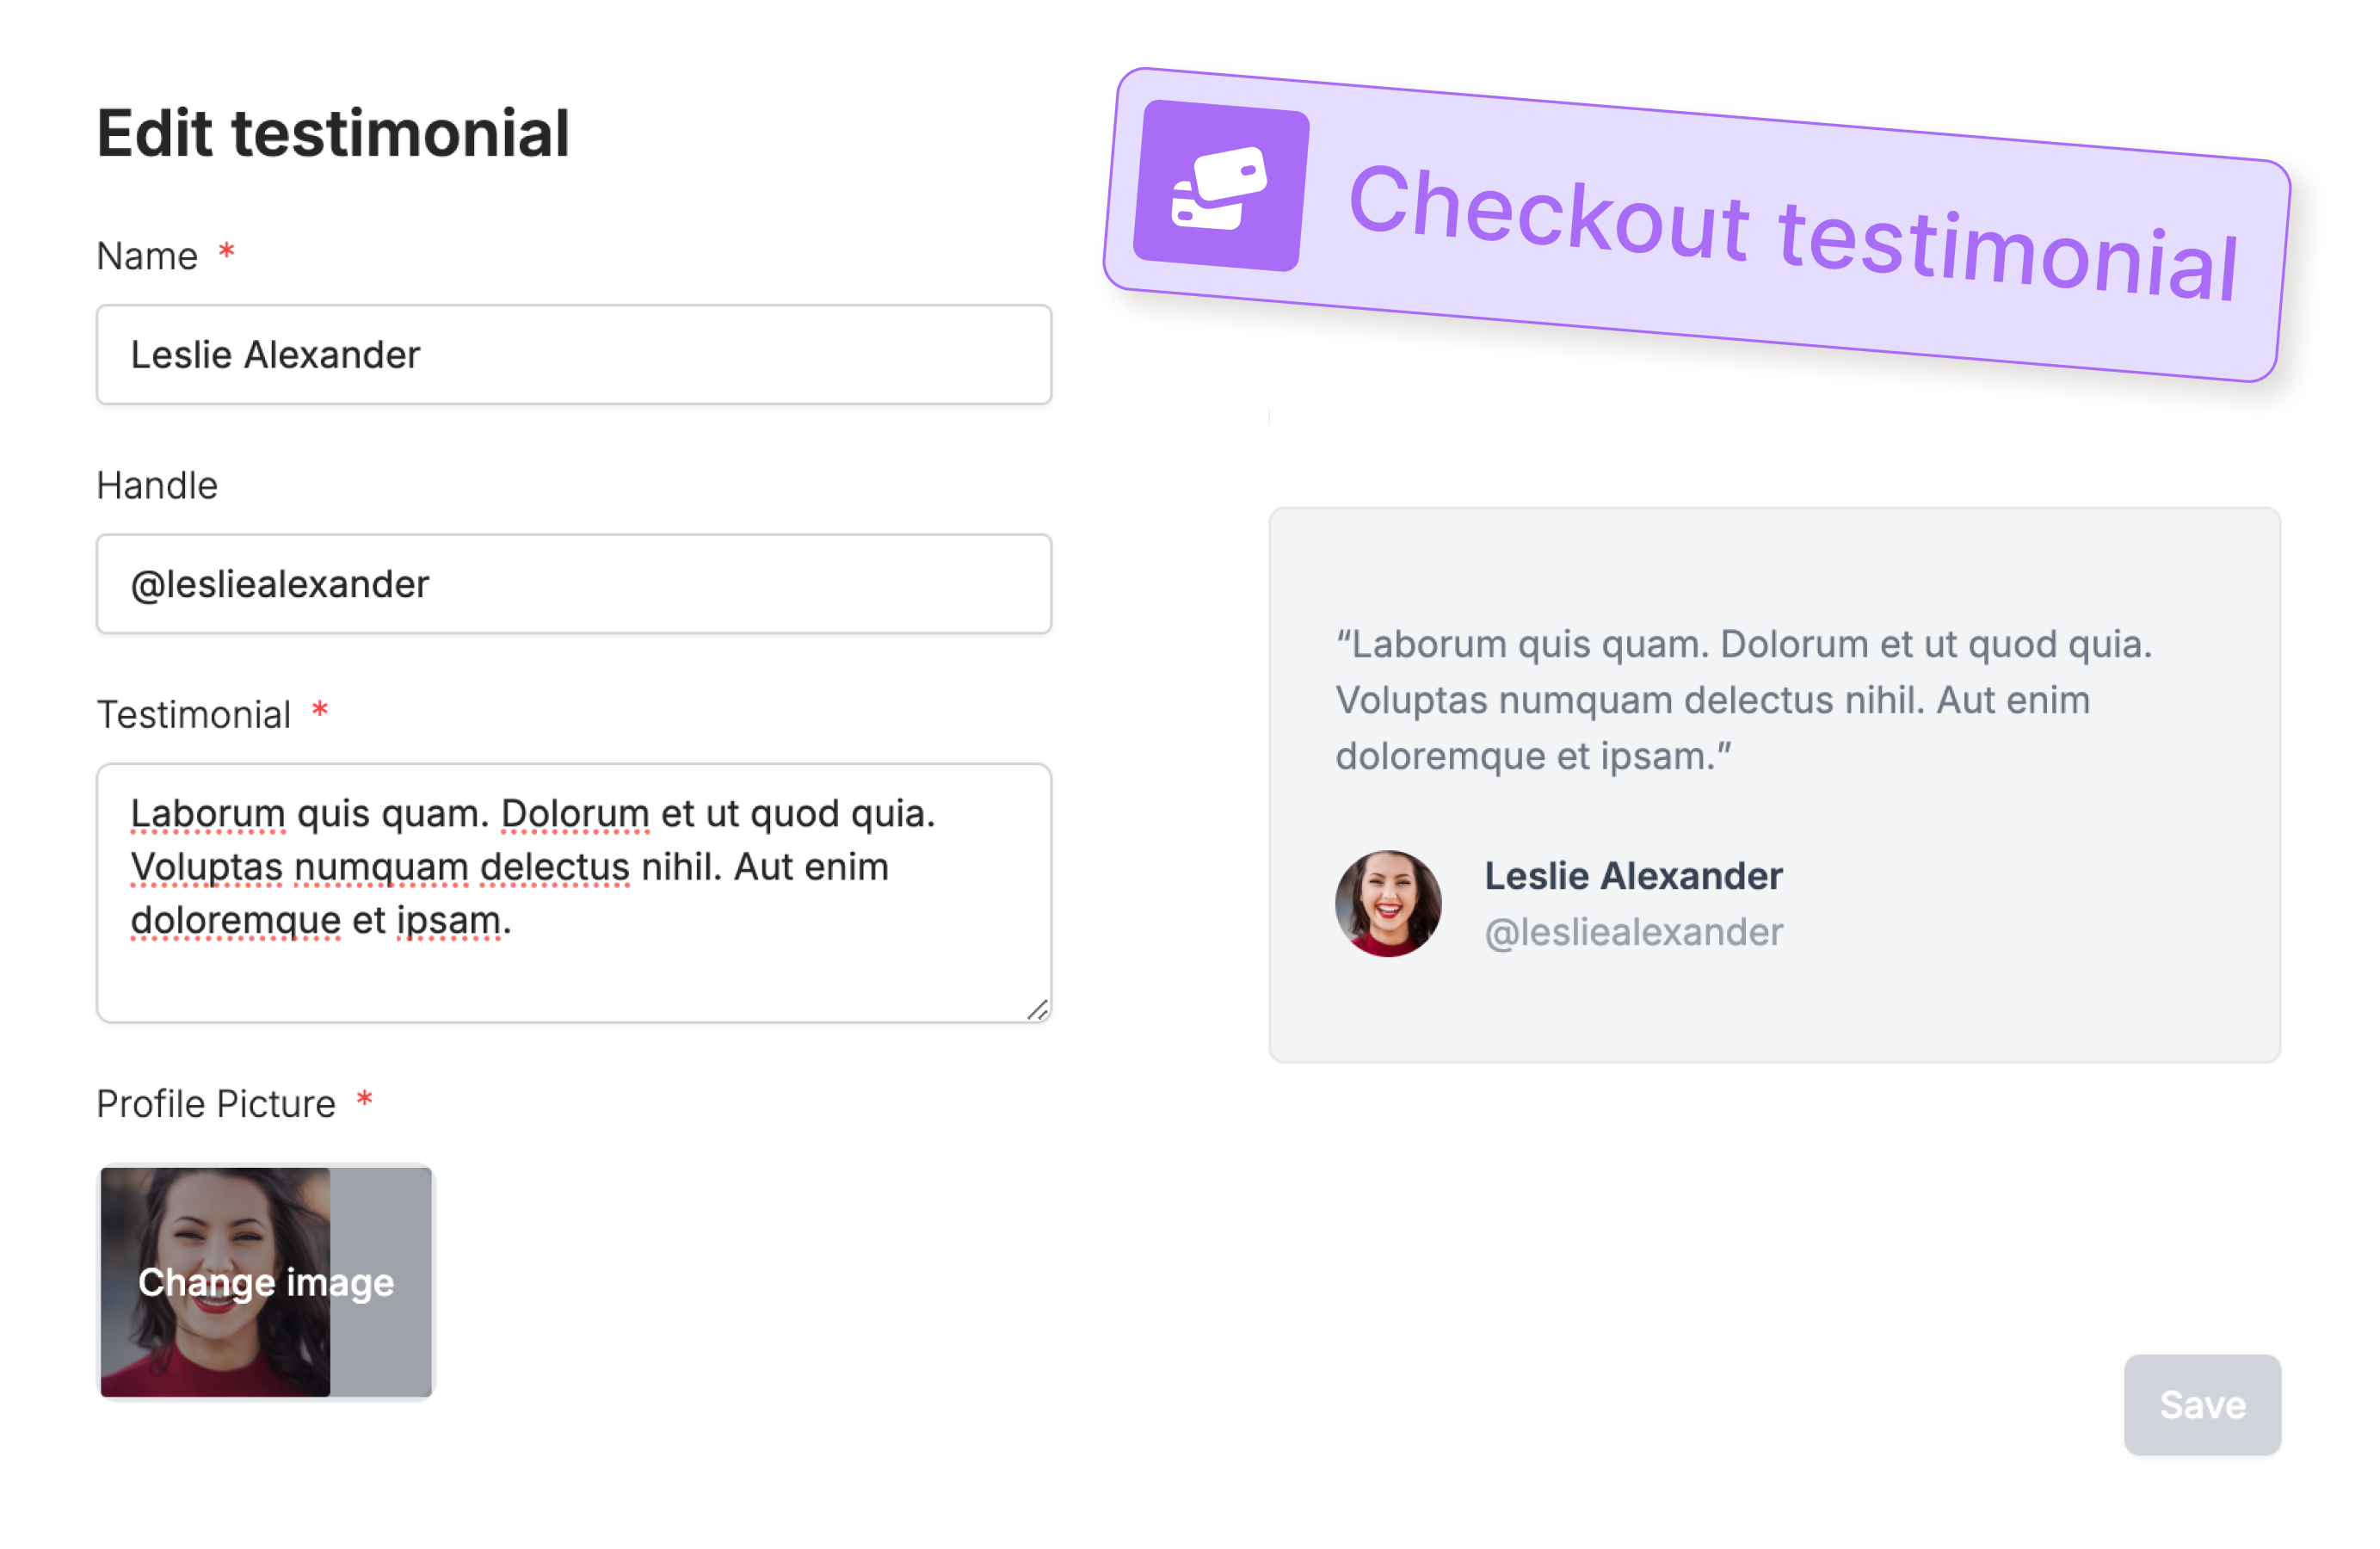The width and height of the screenshot is (2380, 1549).
Task: Click inside the Testimonial text area
Action: [x=574, y=893]
